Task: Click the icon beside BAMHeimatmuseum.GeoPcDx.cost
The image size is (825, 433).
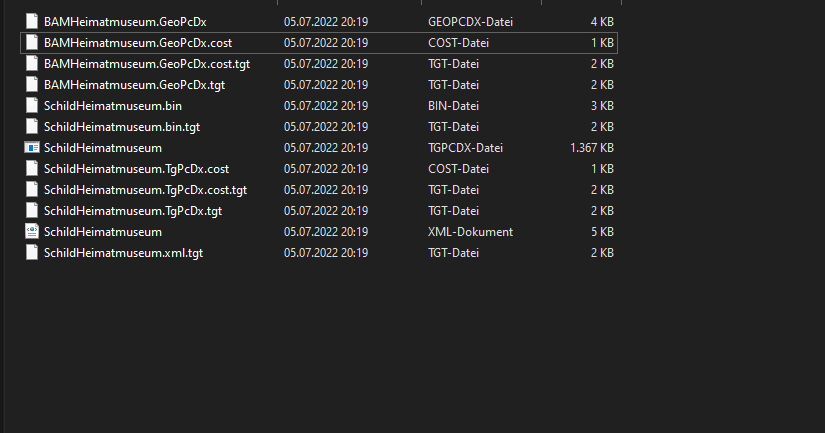Action: [32, 43]
